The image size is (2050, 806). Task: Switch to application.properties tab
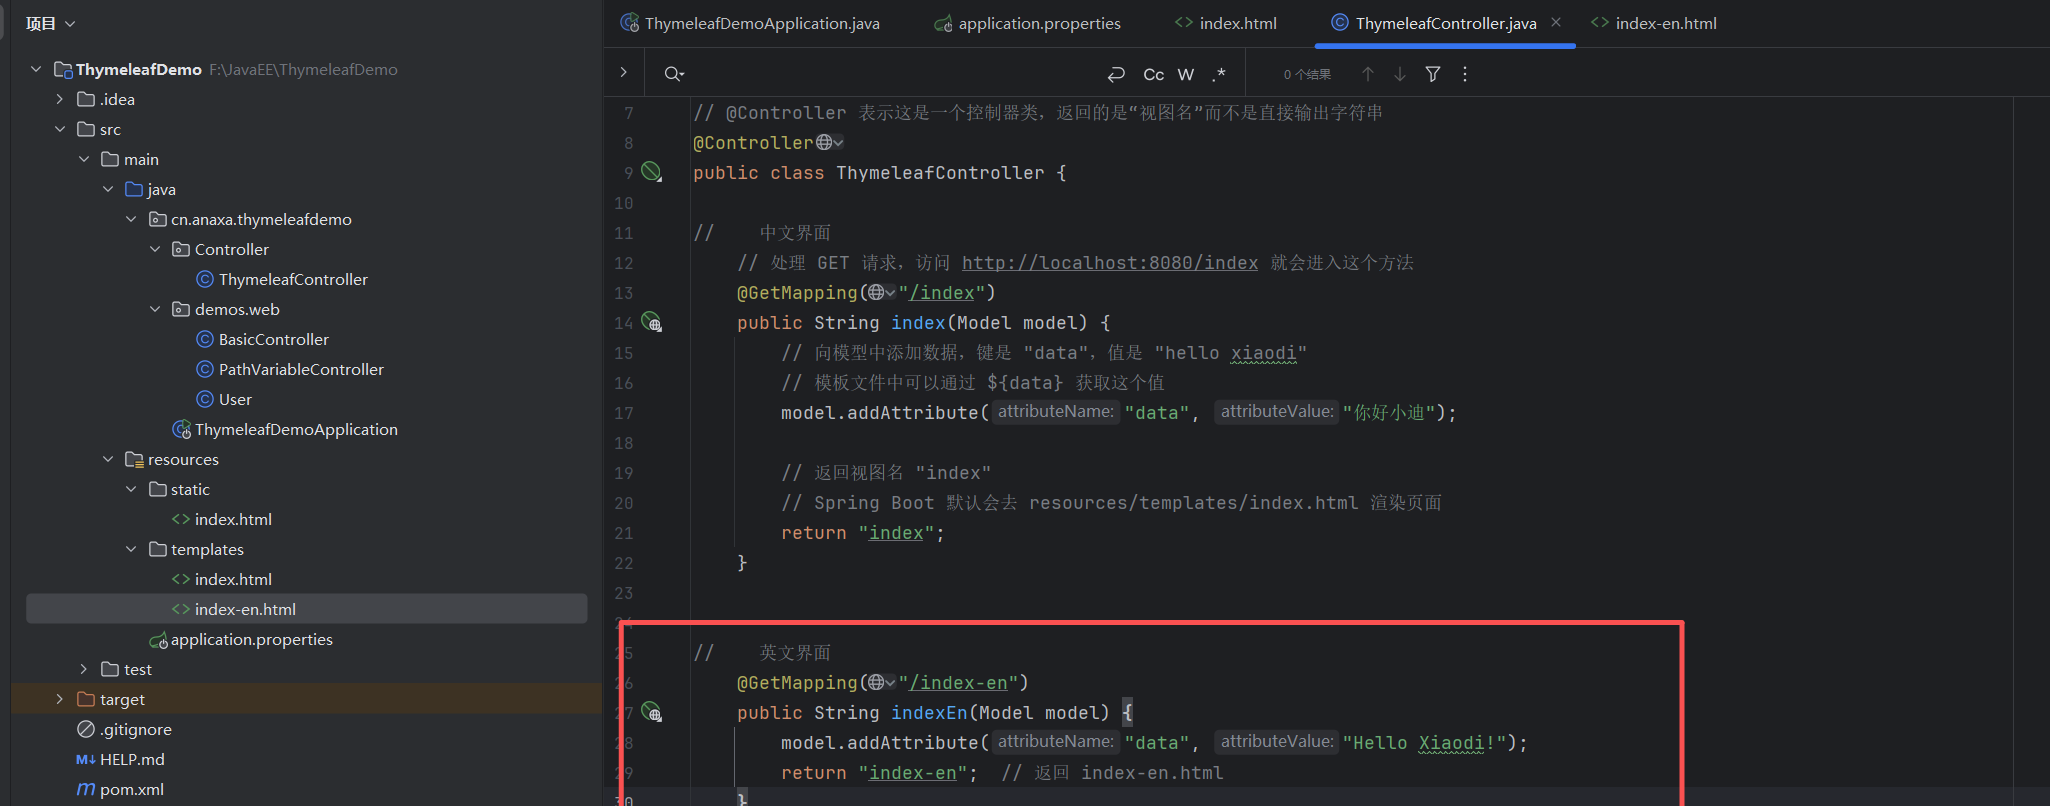(x=1027, y=23)
